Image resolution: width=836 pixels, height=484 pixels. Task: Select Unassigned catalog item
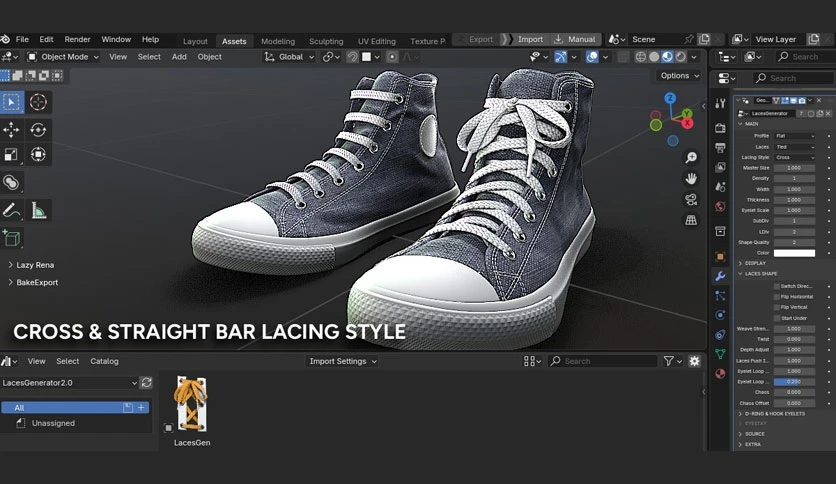[53, 423]
